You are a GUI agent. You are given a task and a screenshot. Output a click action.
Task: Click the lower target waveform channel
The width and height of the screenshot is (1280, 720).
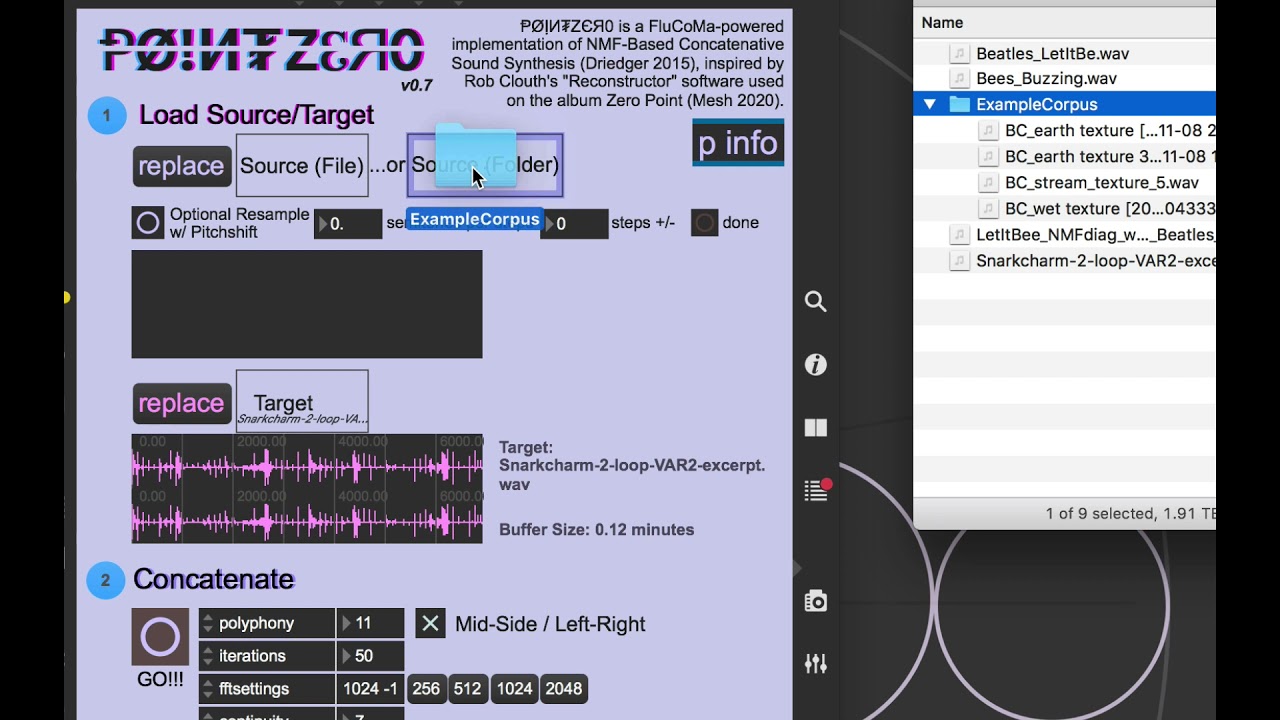pos(307,516)
